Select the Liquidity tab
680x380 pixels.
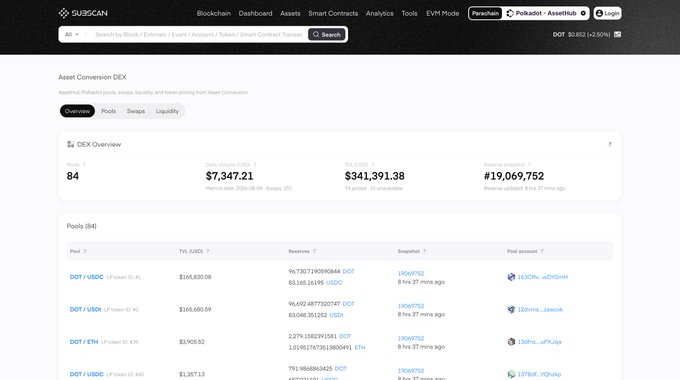click(167, 111)
